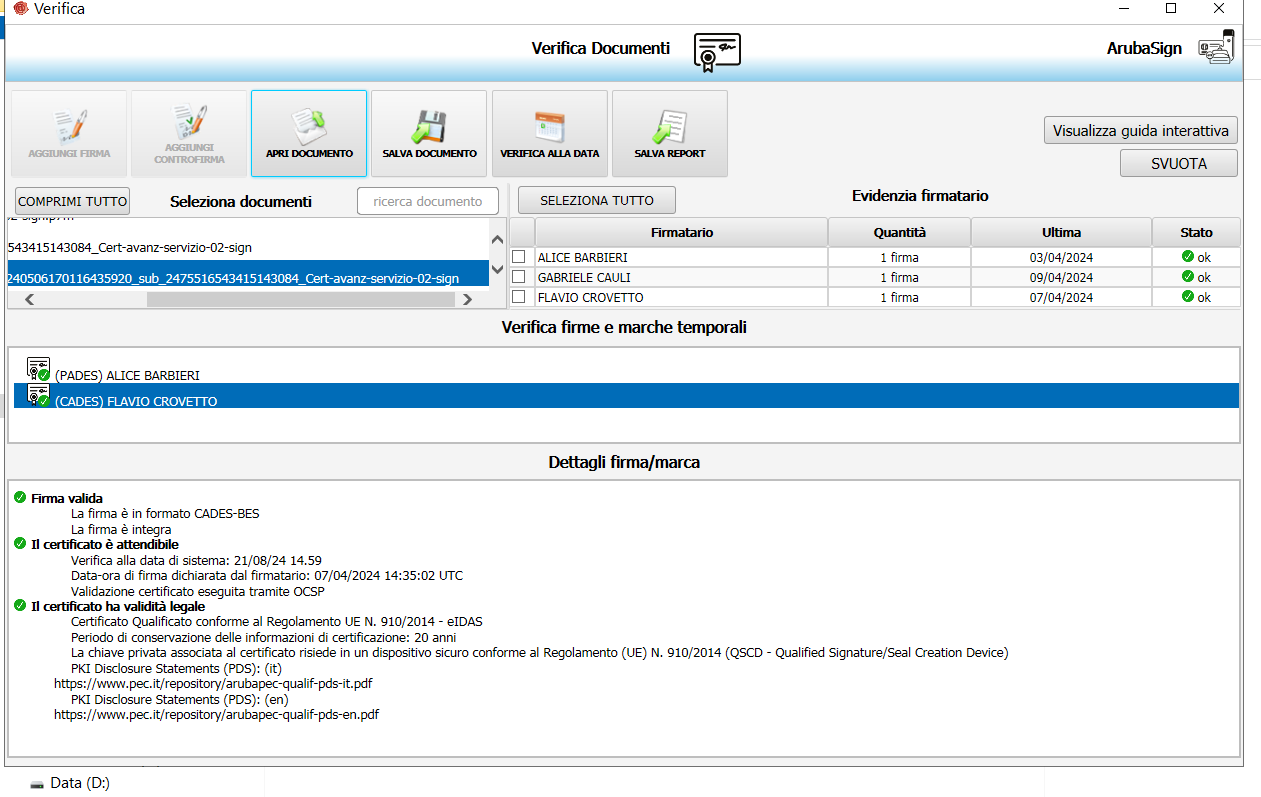Click the Verifica Documenti certificate icon
The image size is (1261, 797).
717,50
